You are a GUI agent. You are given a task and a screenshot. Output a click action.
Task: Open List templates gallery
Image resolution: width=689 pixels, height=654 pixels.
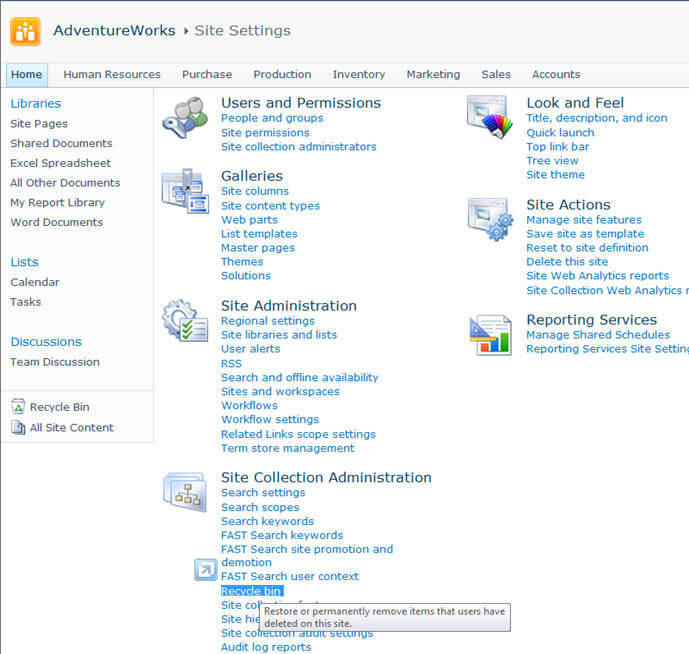pyautogui.click(x=259, y=234)
